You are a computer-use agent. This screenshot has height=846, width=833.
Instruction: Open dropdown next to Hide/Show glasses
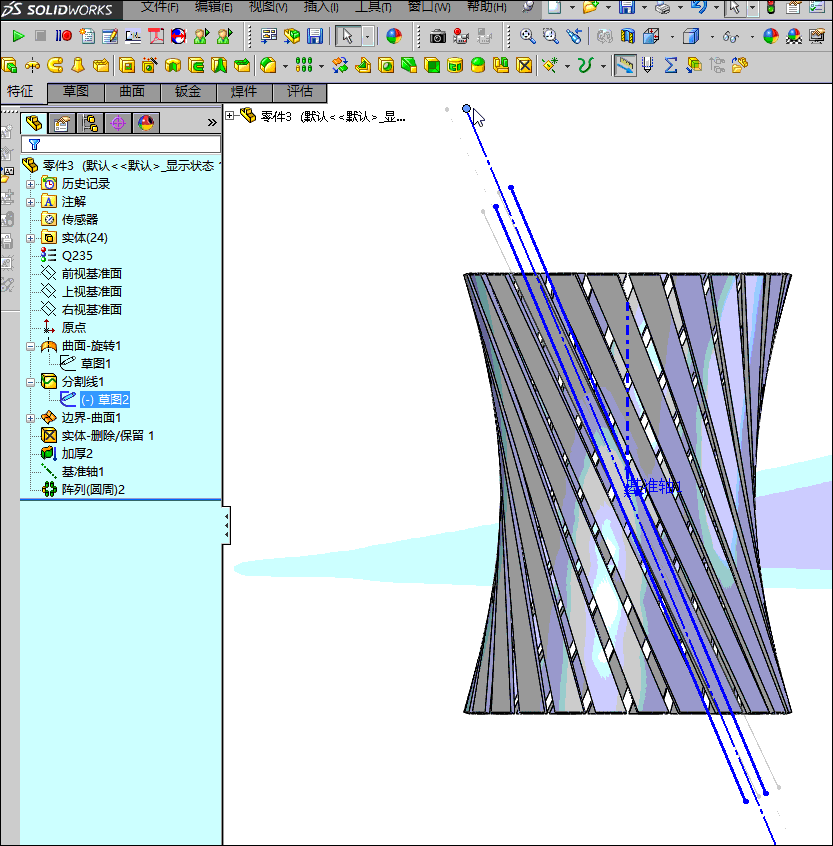752,37
